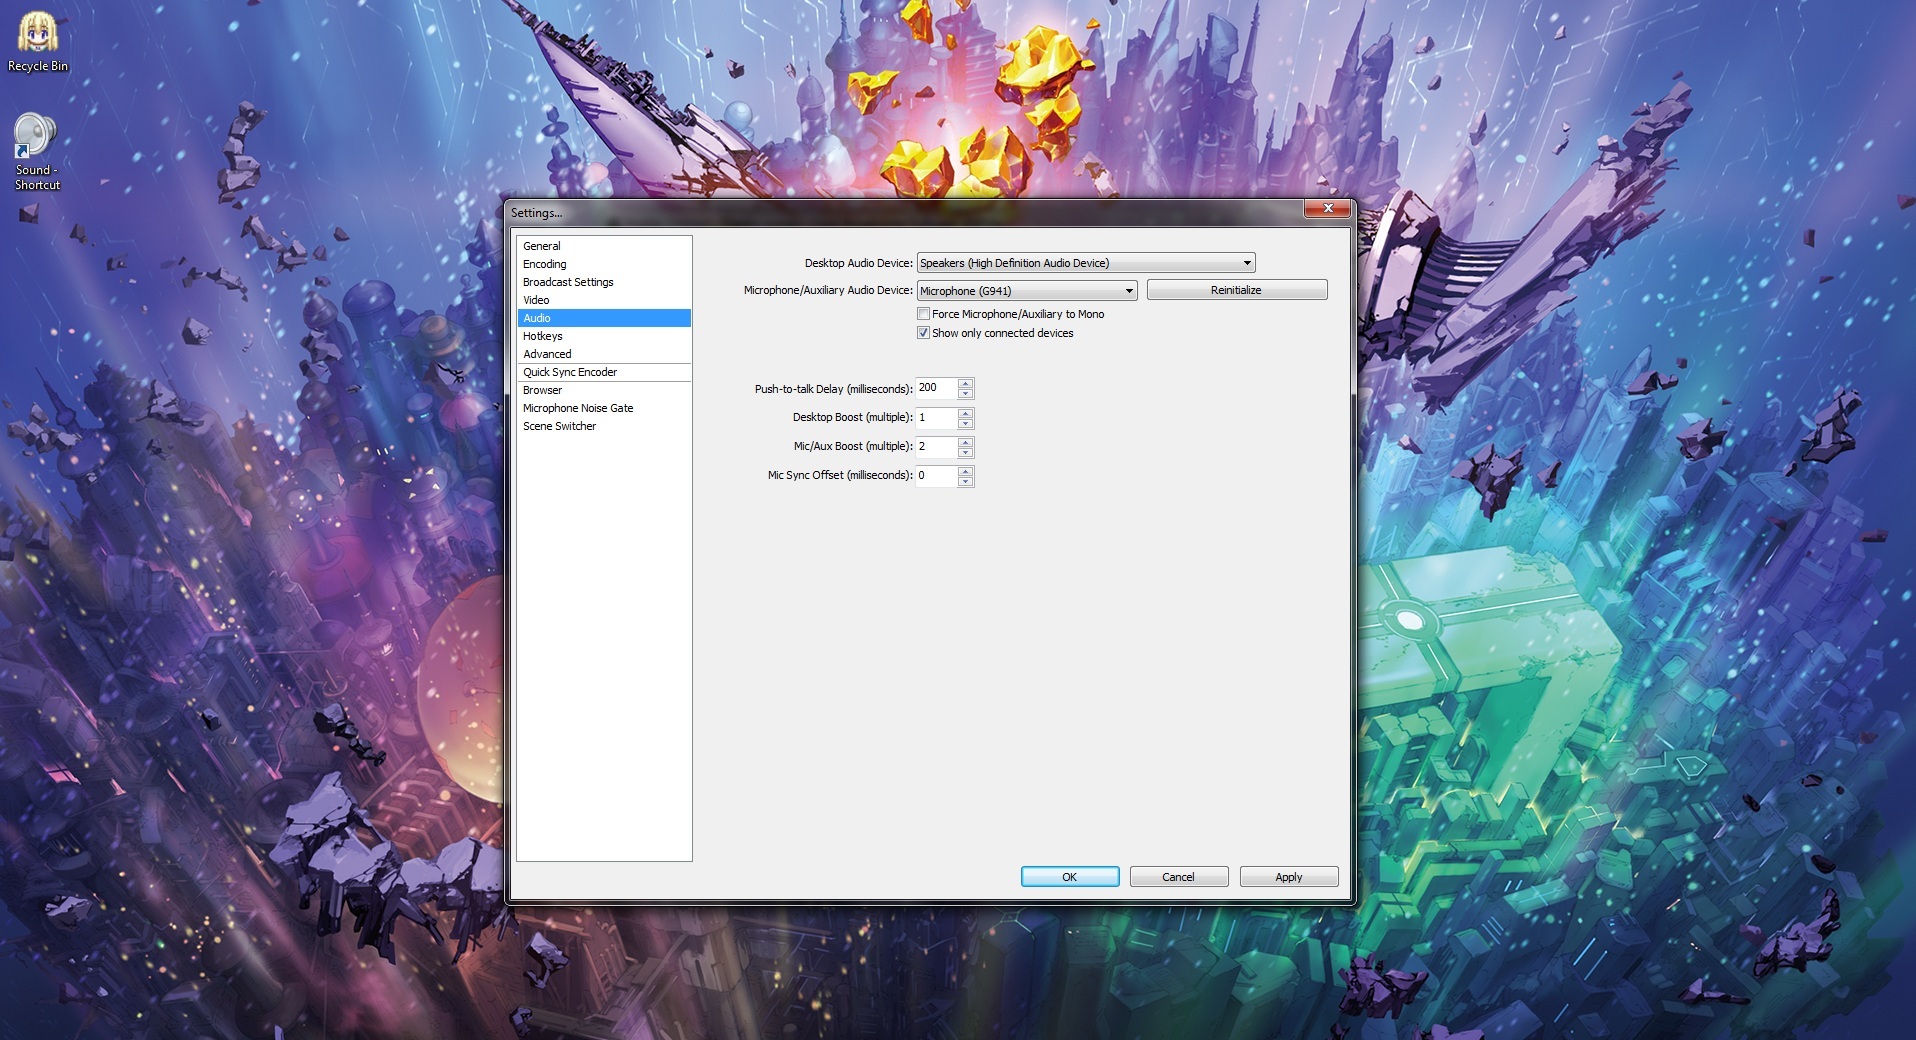Click the Desktop Boost input field
This screenshot has width=1916, height=1040.
[937, 418]
